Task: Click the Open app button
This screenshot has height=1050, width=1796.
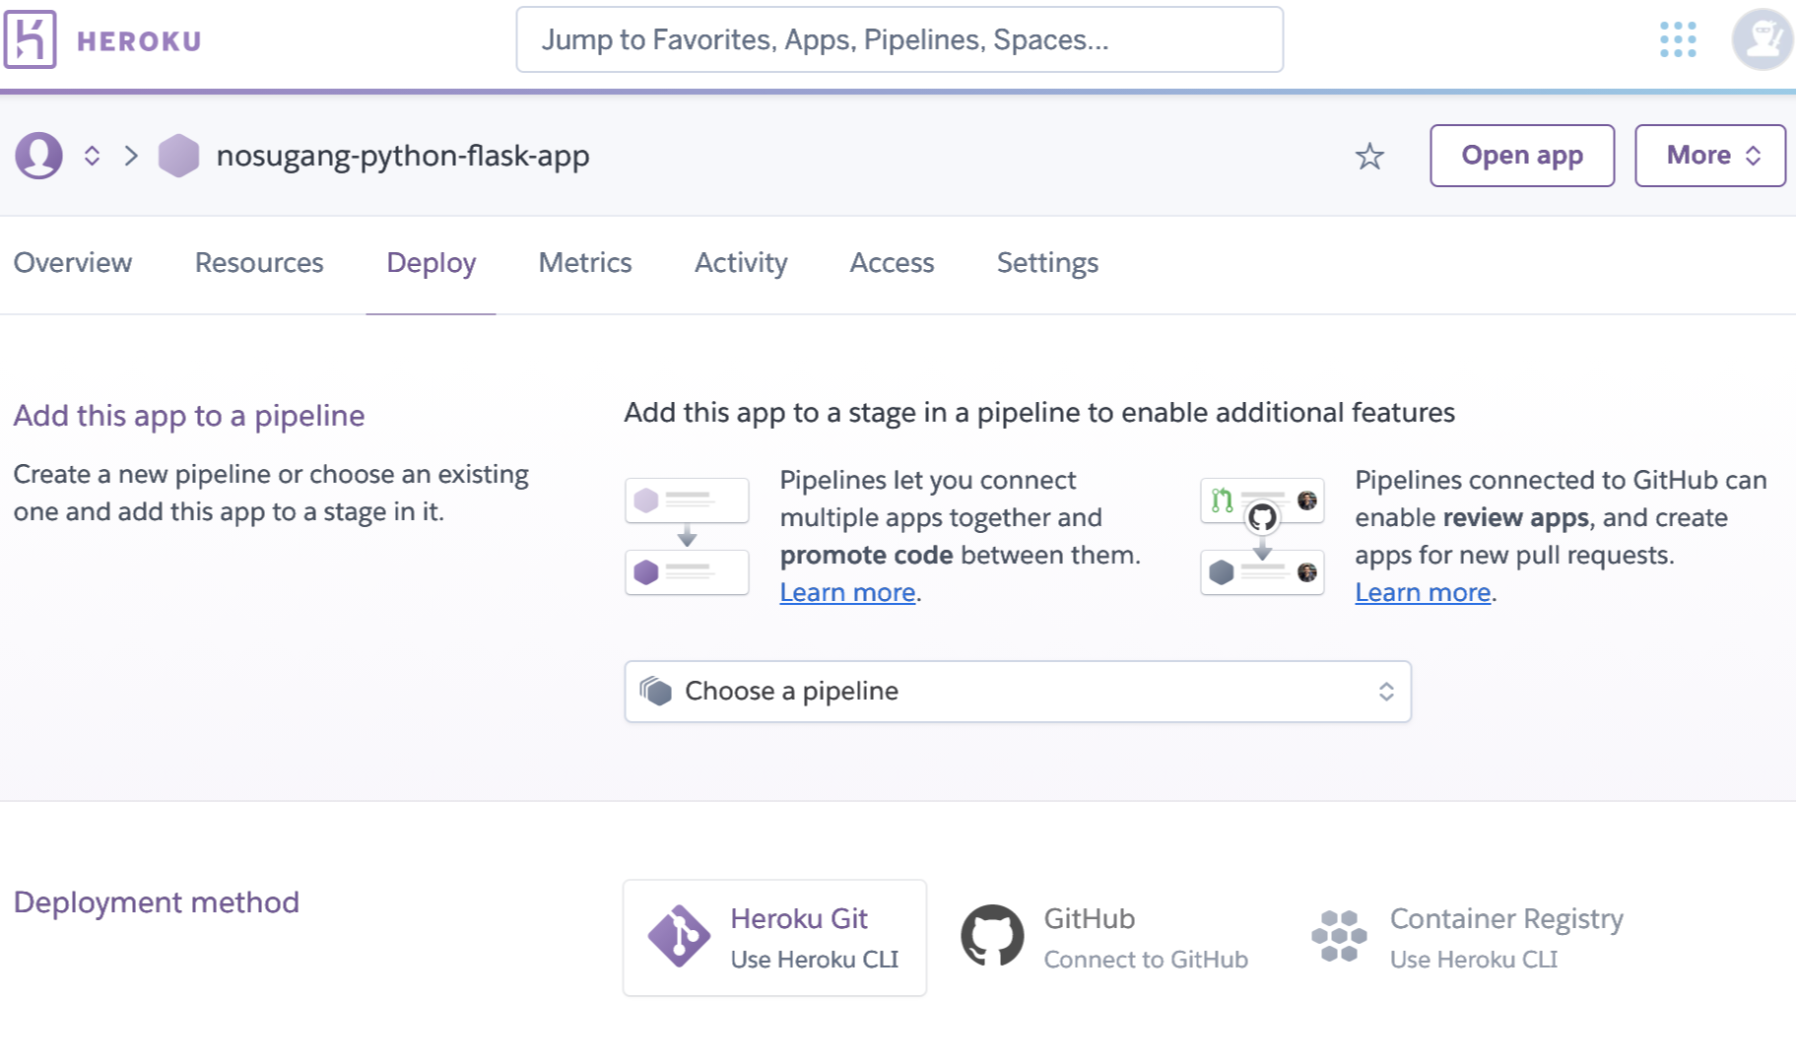Action: 1522,155
